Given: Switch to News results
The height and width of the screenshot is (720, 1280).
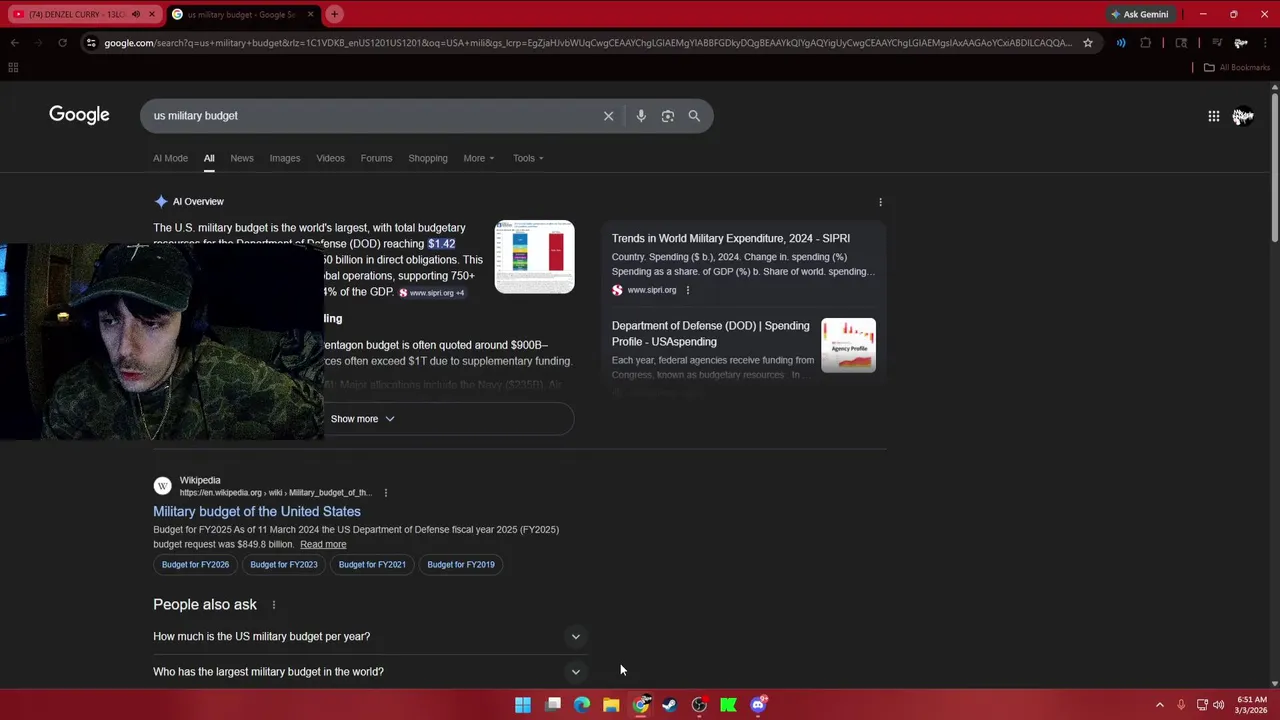Looking at the screenshot, I should pos(242,158).
